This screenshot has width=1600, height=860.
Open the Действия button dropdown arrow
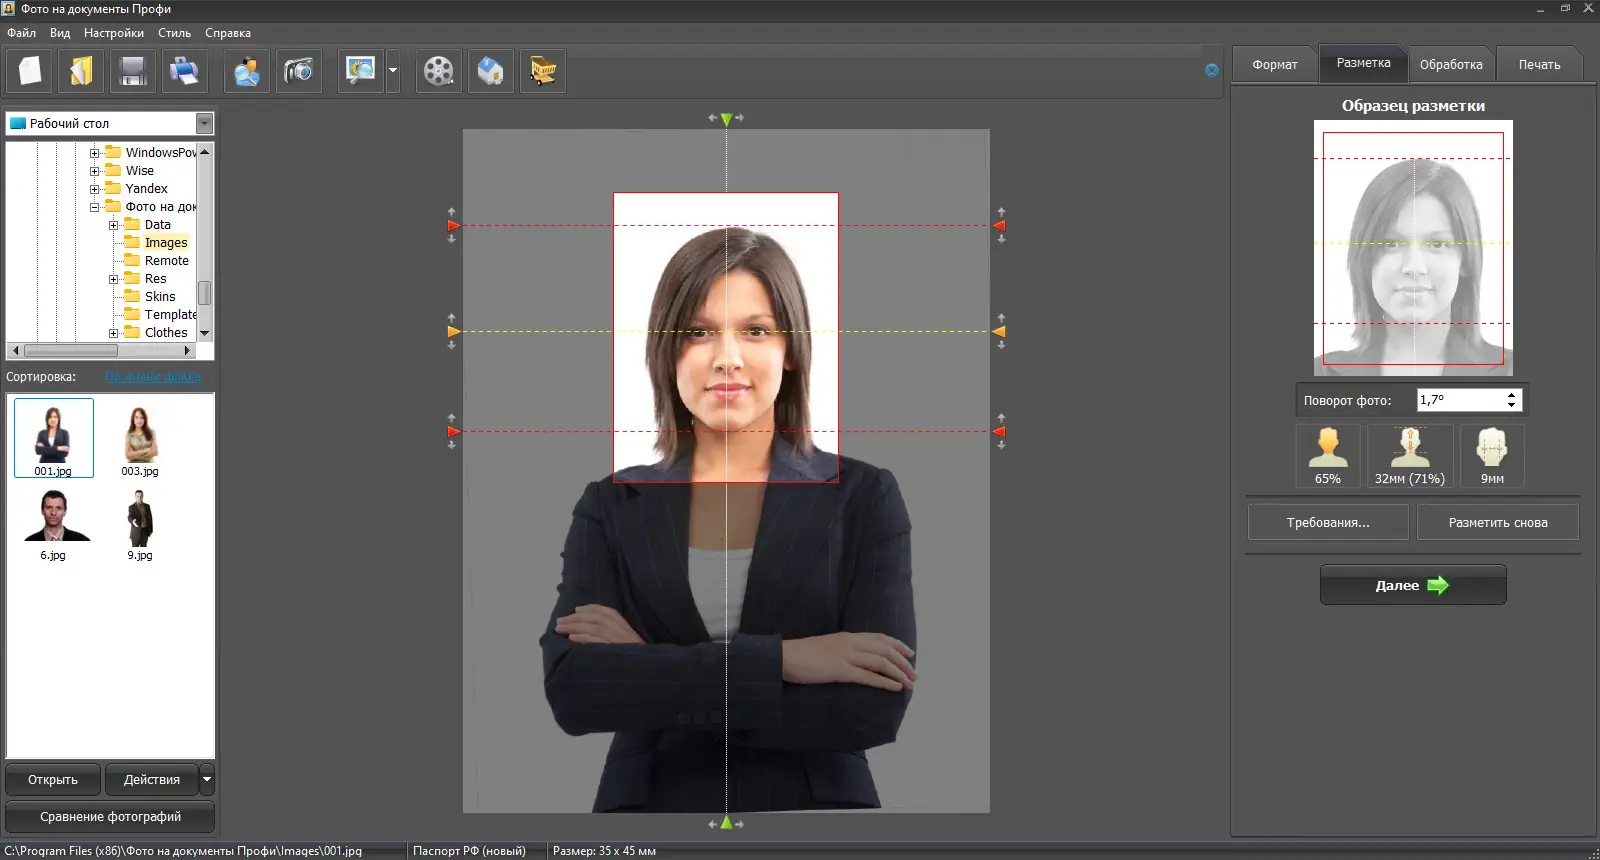[x=207, y=779]
